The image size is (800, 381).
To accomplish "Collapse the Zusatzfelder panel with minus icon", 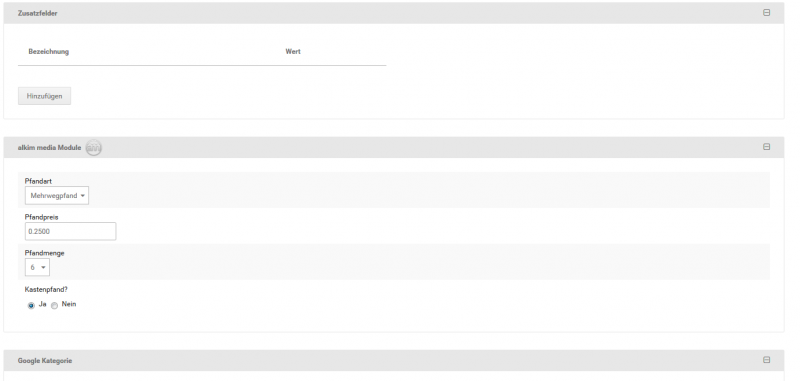I will (766, 13).
